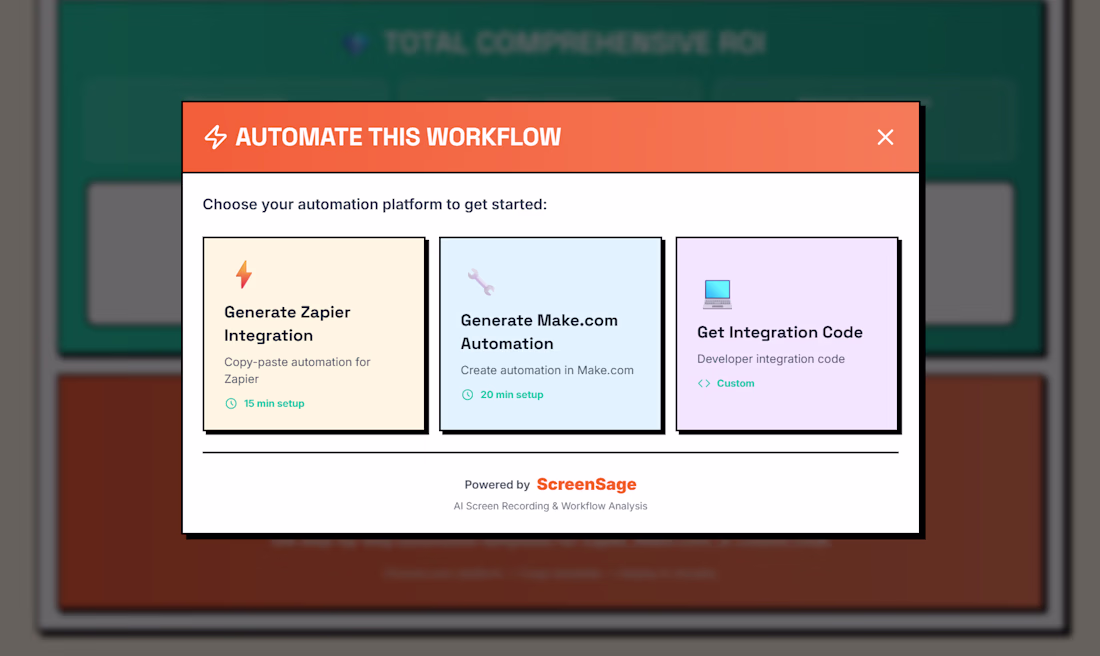Choose Generate Make.com Automation heading
1100x656 pixels.
click(x=539, y=332)
